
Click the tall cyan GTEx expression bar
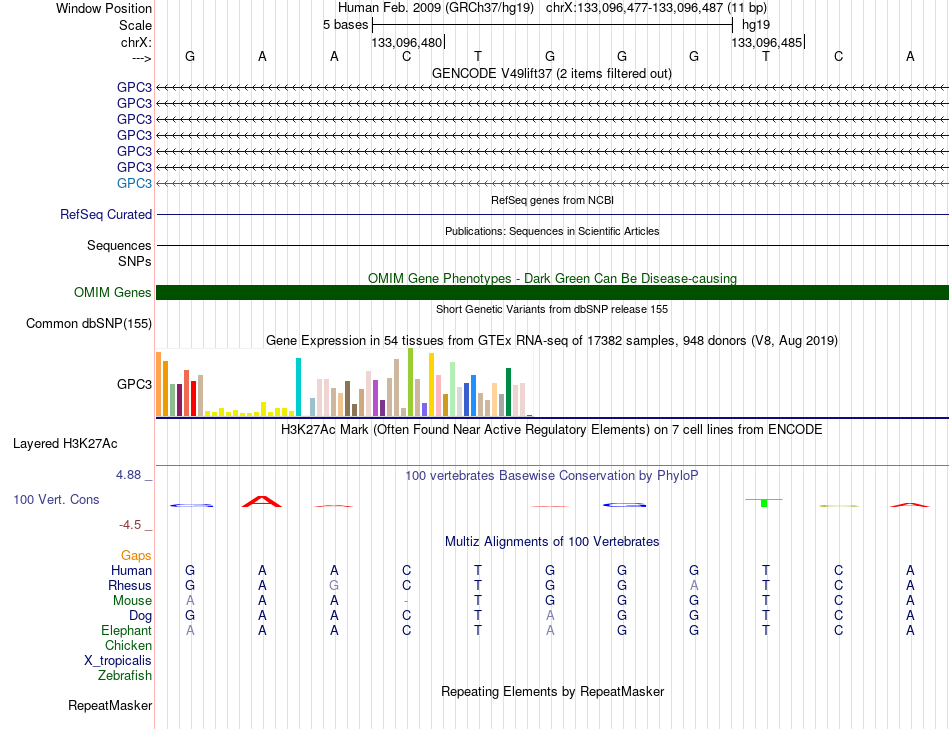pyautogui.click(x=298, y=387)
